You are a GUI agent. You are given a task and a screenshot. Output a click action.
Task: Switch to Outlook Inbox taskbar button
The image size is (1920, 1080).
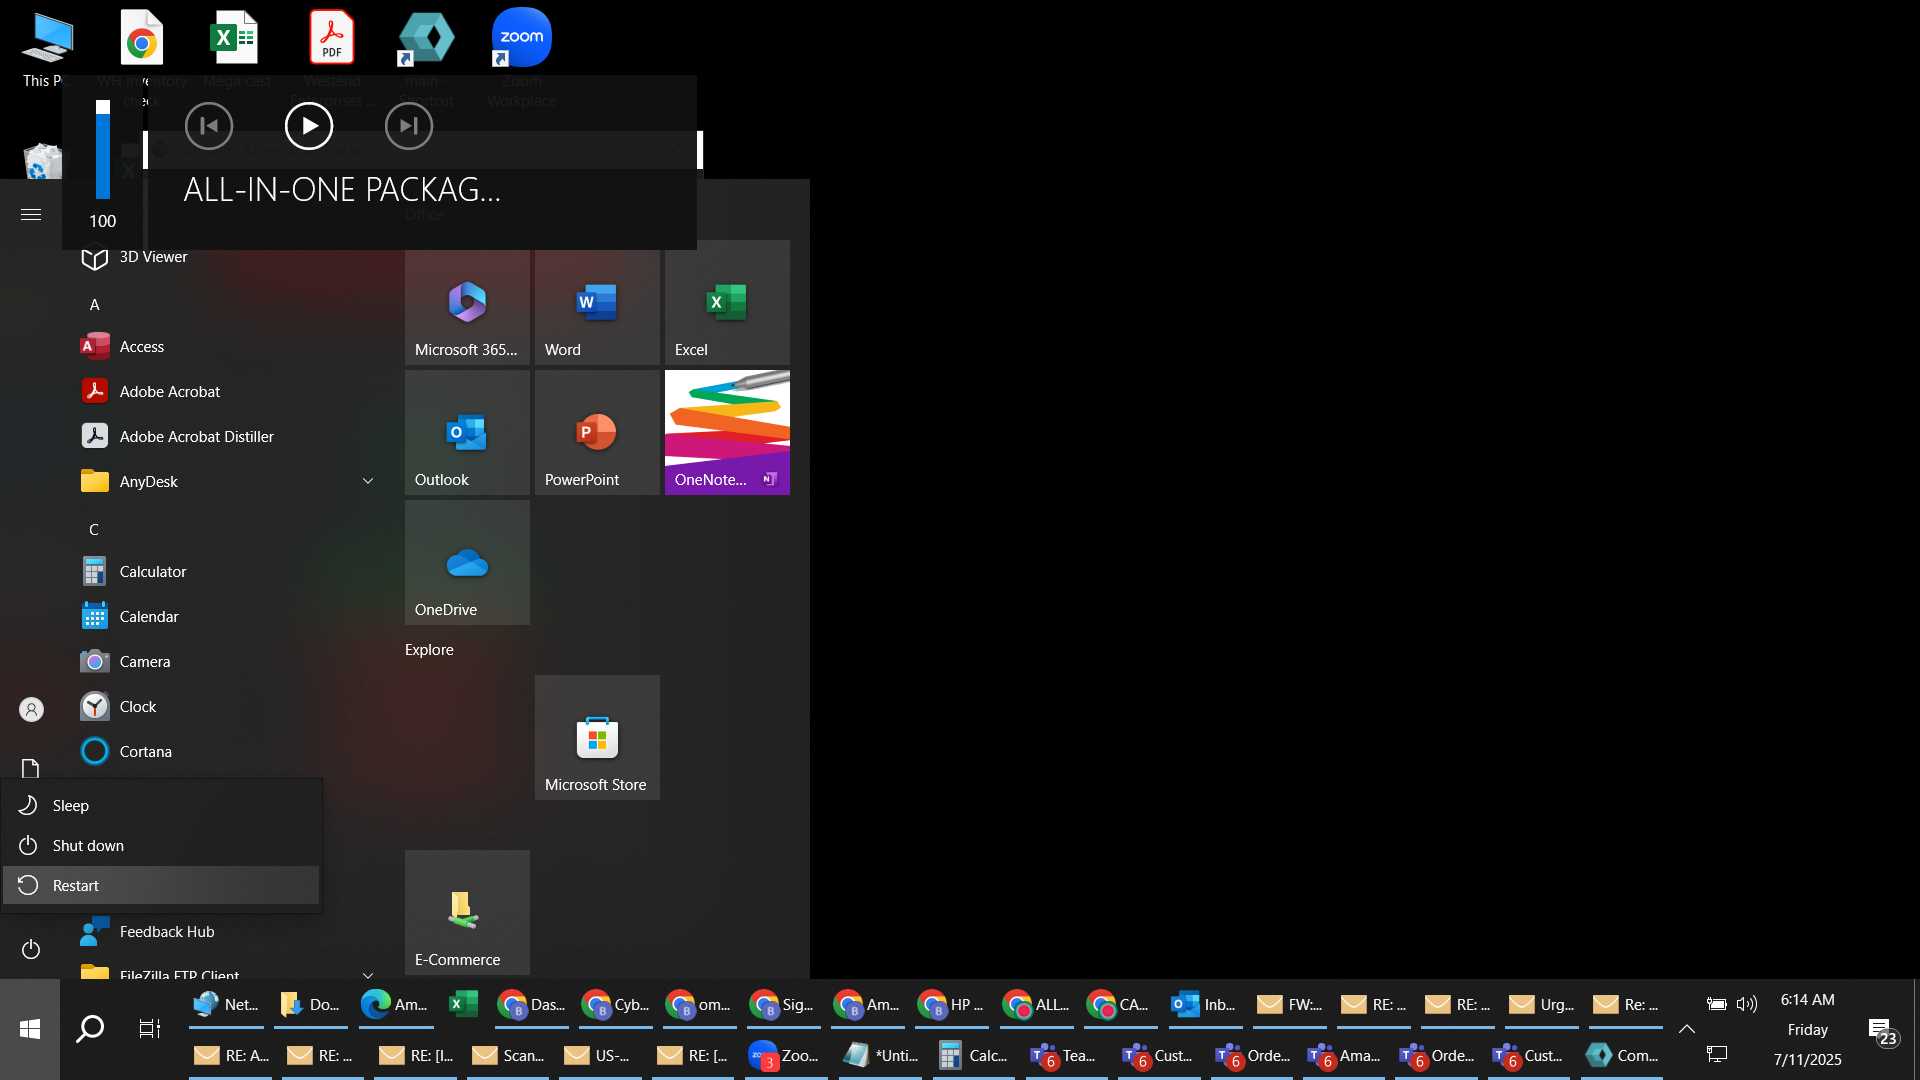(x=1205, y=1005)
